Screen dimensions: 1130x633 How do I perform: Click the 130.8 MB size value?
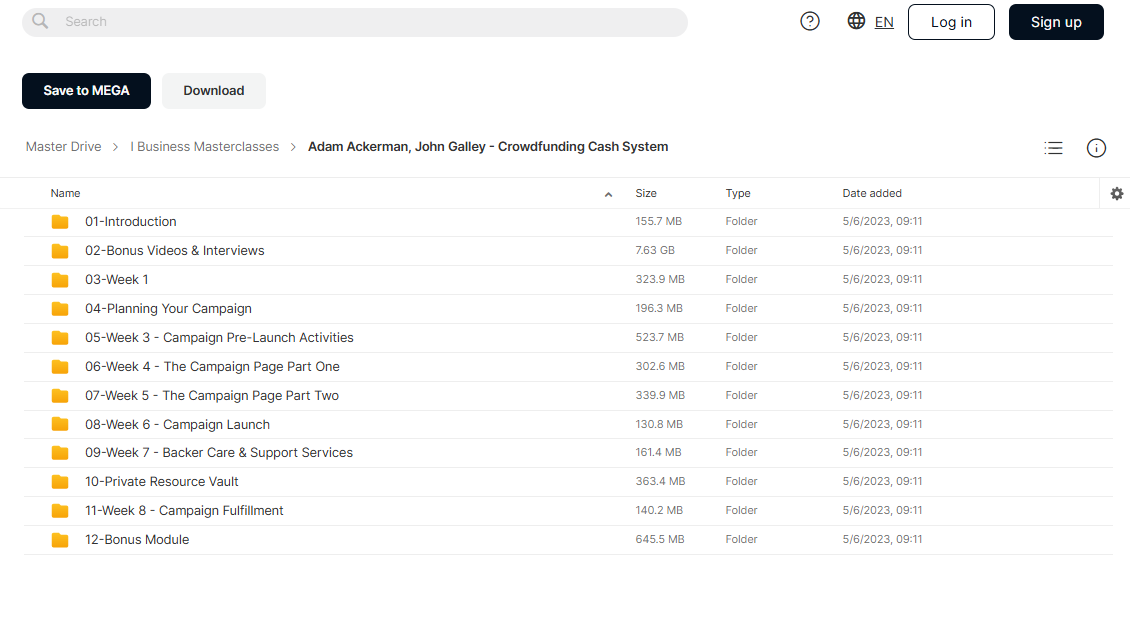(659, 424)
